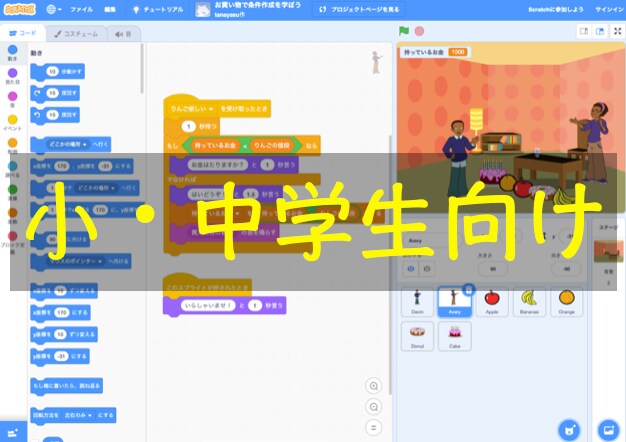Click the x座標を170にする block
Image resolution: width=626 pixels, height=442 pixels.
click(60, 313)
